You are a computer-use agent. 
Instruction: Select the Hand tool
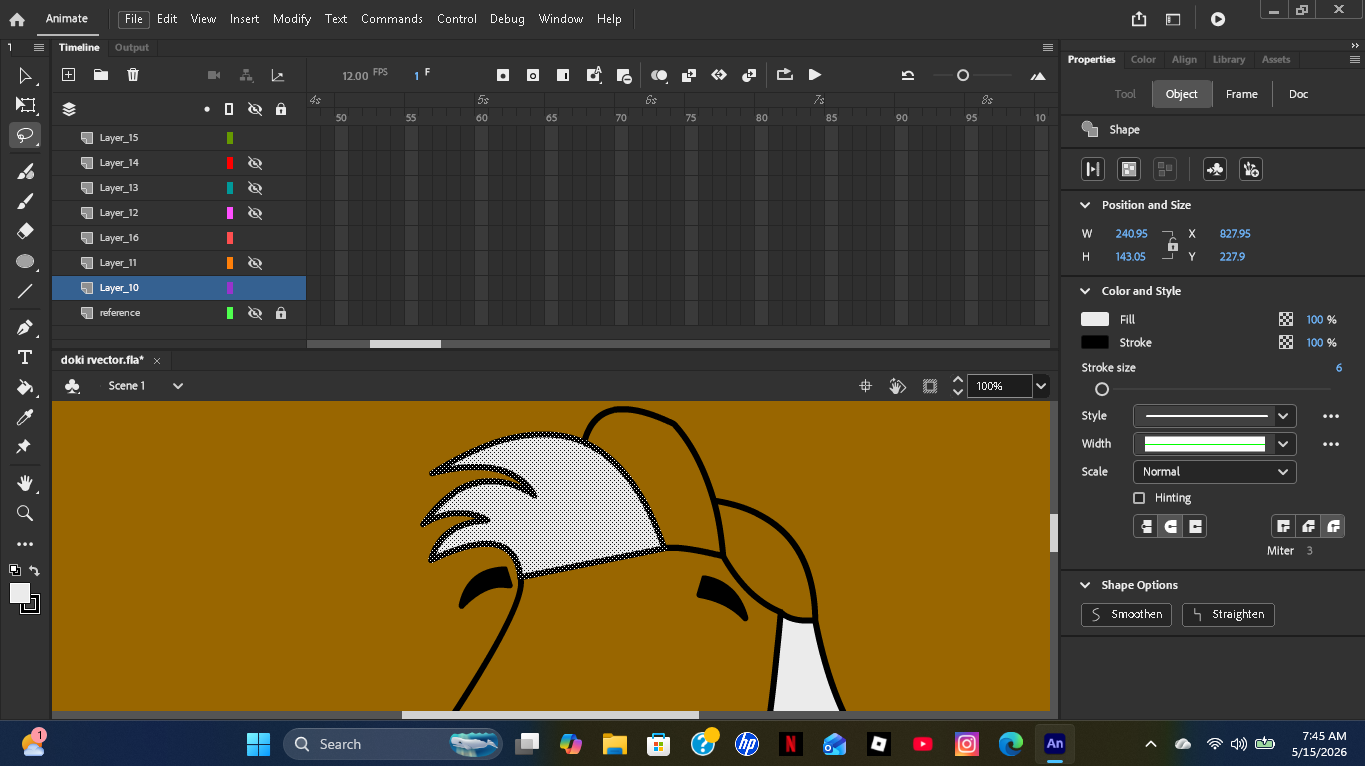point(25,483)
